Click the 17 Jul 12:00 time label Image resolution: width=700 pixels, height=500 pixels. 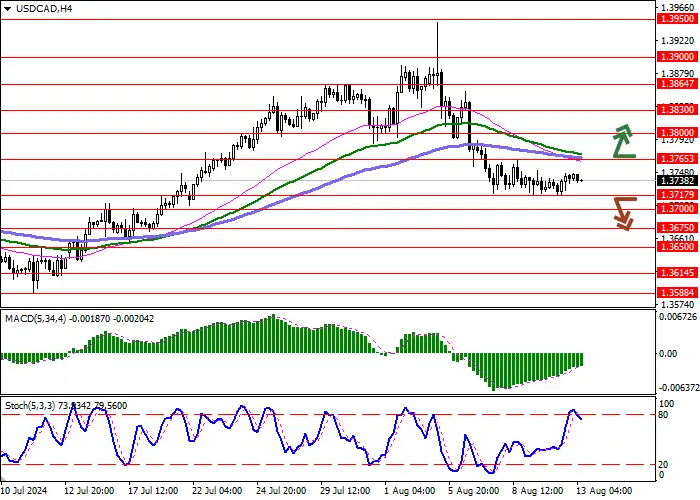click(153, 491)
